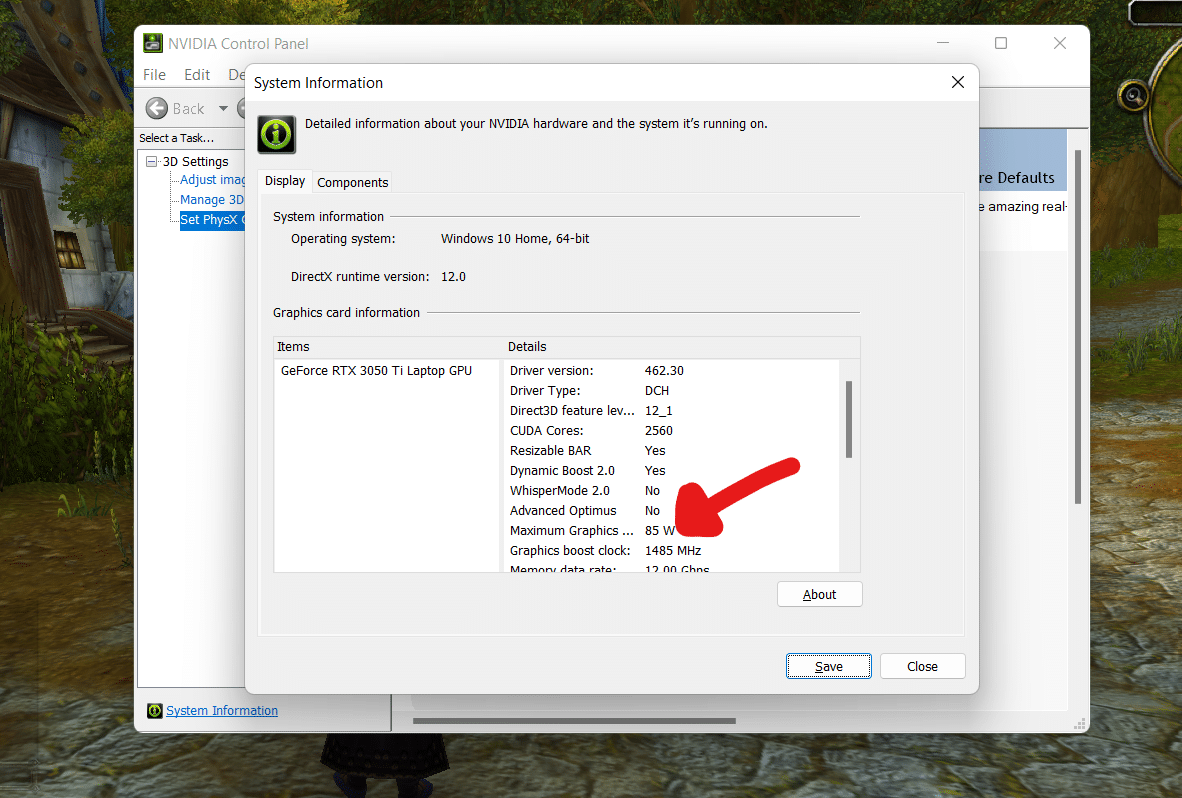Viewport: 1182px width, 798px height.
Task: Click the DirectX runtime version 12.0 value
Action: pos(453,277)
